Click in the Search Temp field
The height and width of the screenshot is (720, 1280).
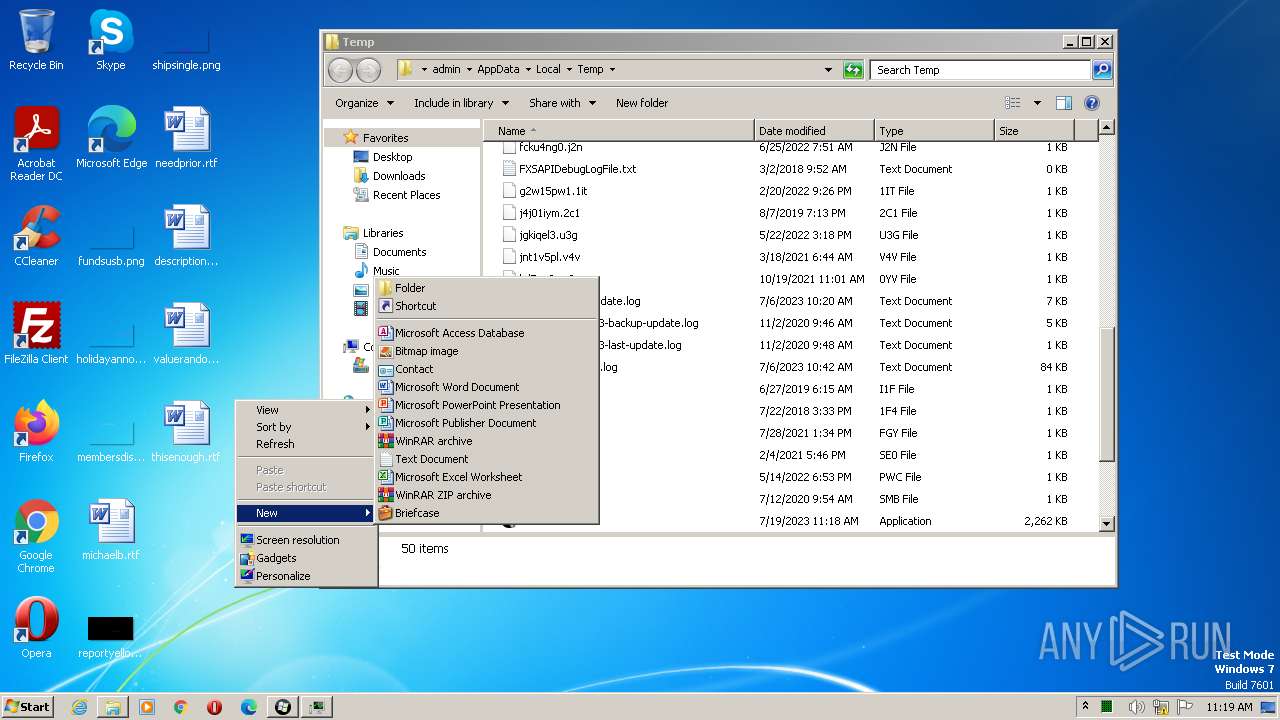point(980,70)
